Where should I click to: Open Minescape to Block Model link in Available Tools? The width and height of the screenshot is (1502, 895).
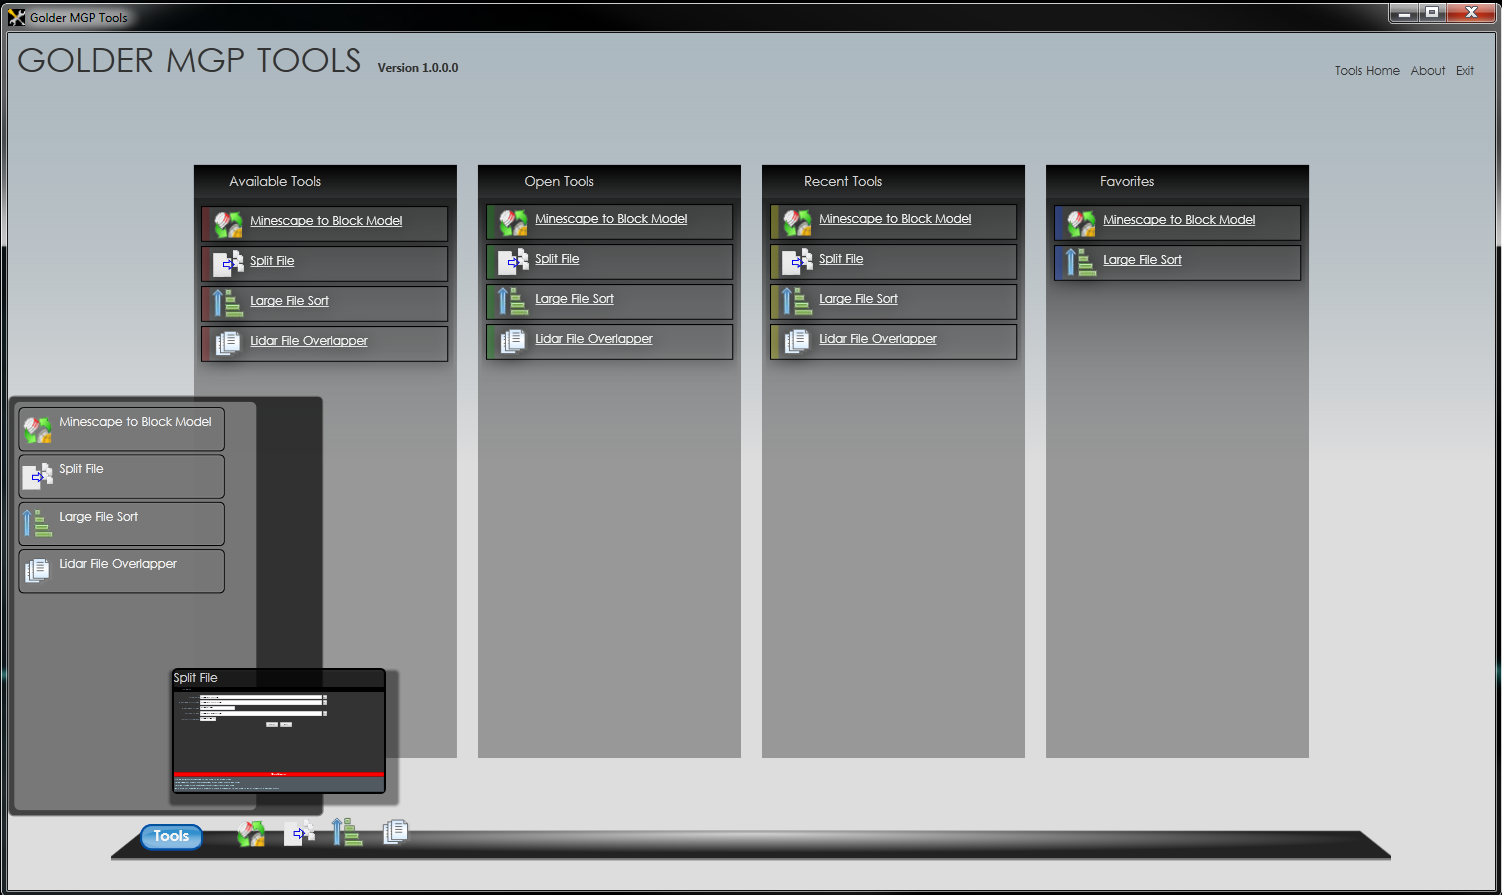326,221
